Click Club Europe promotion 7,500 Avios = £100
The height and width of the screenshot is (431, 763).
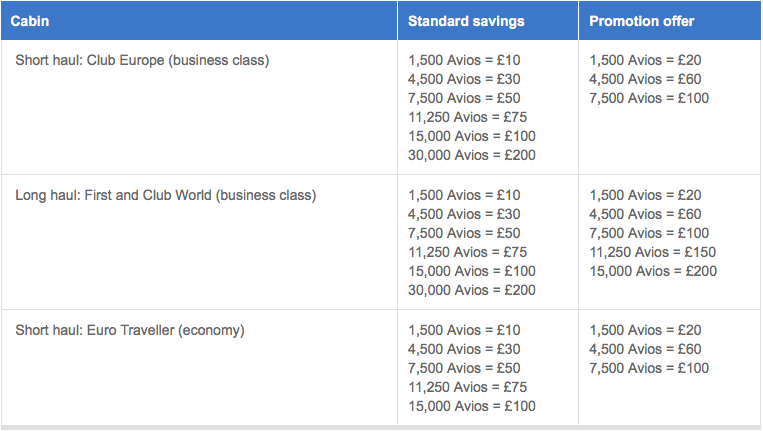649,98
